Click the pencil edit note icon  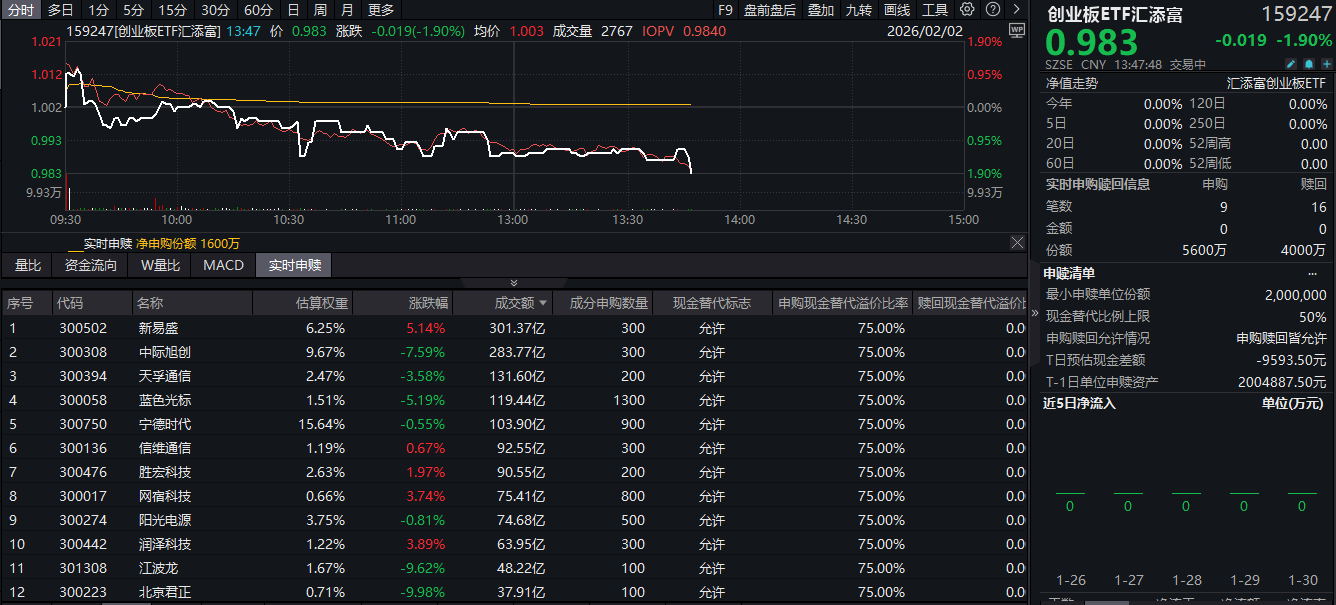click(1291, 64)
